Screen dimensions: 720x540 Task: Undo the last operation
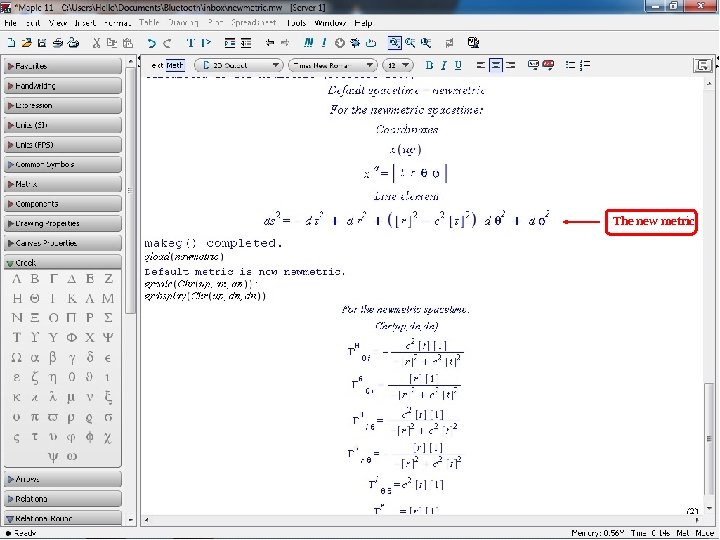[151, 43]
